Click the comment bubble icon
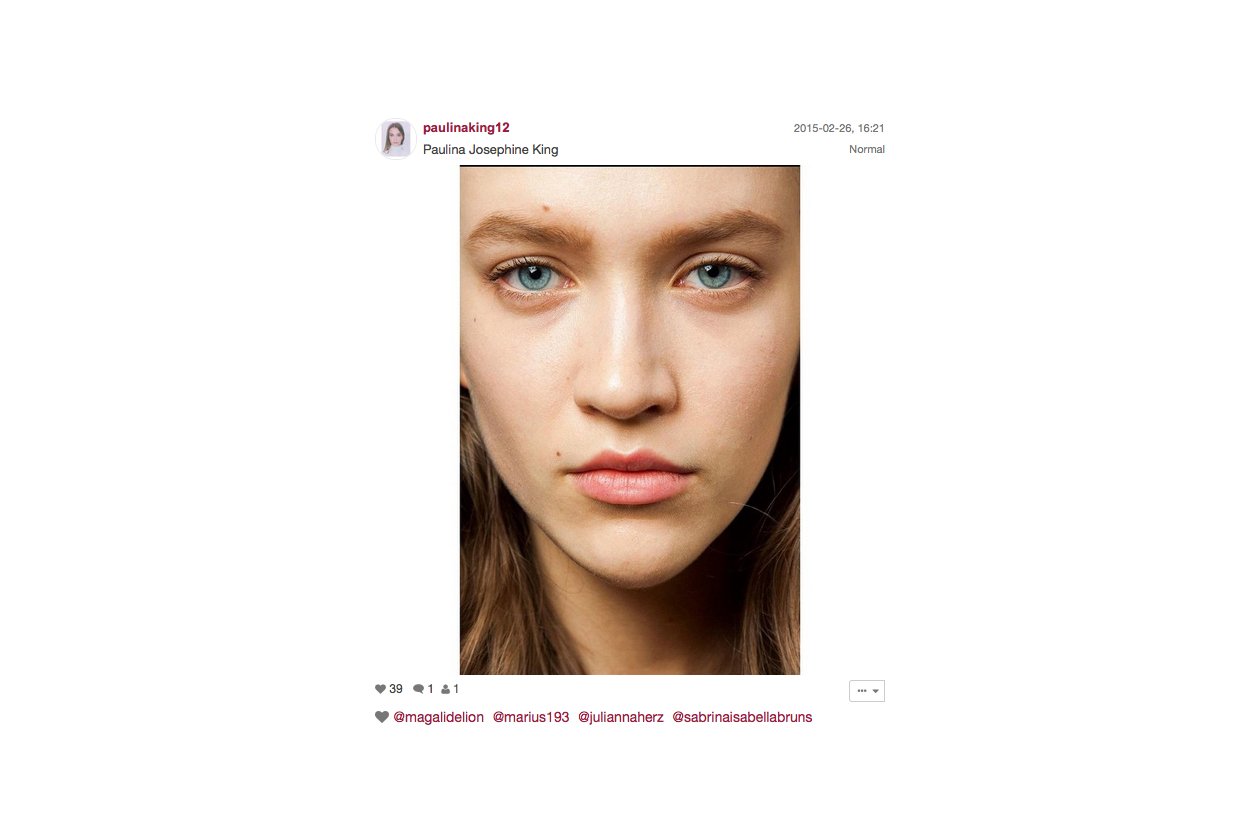Viewport: 1260px width, 840px height. [418, 689]
